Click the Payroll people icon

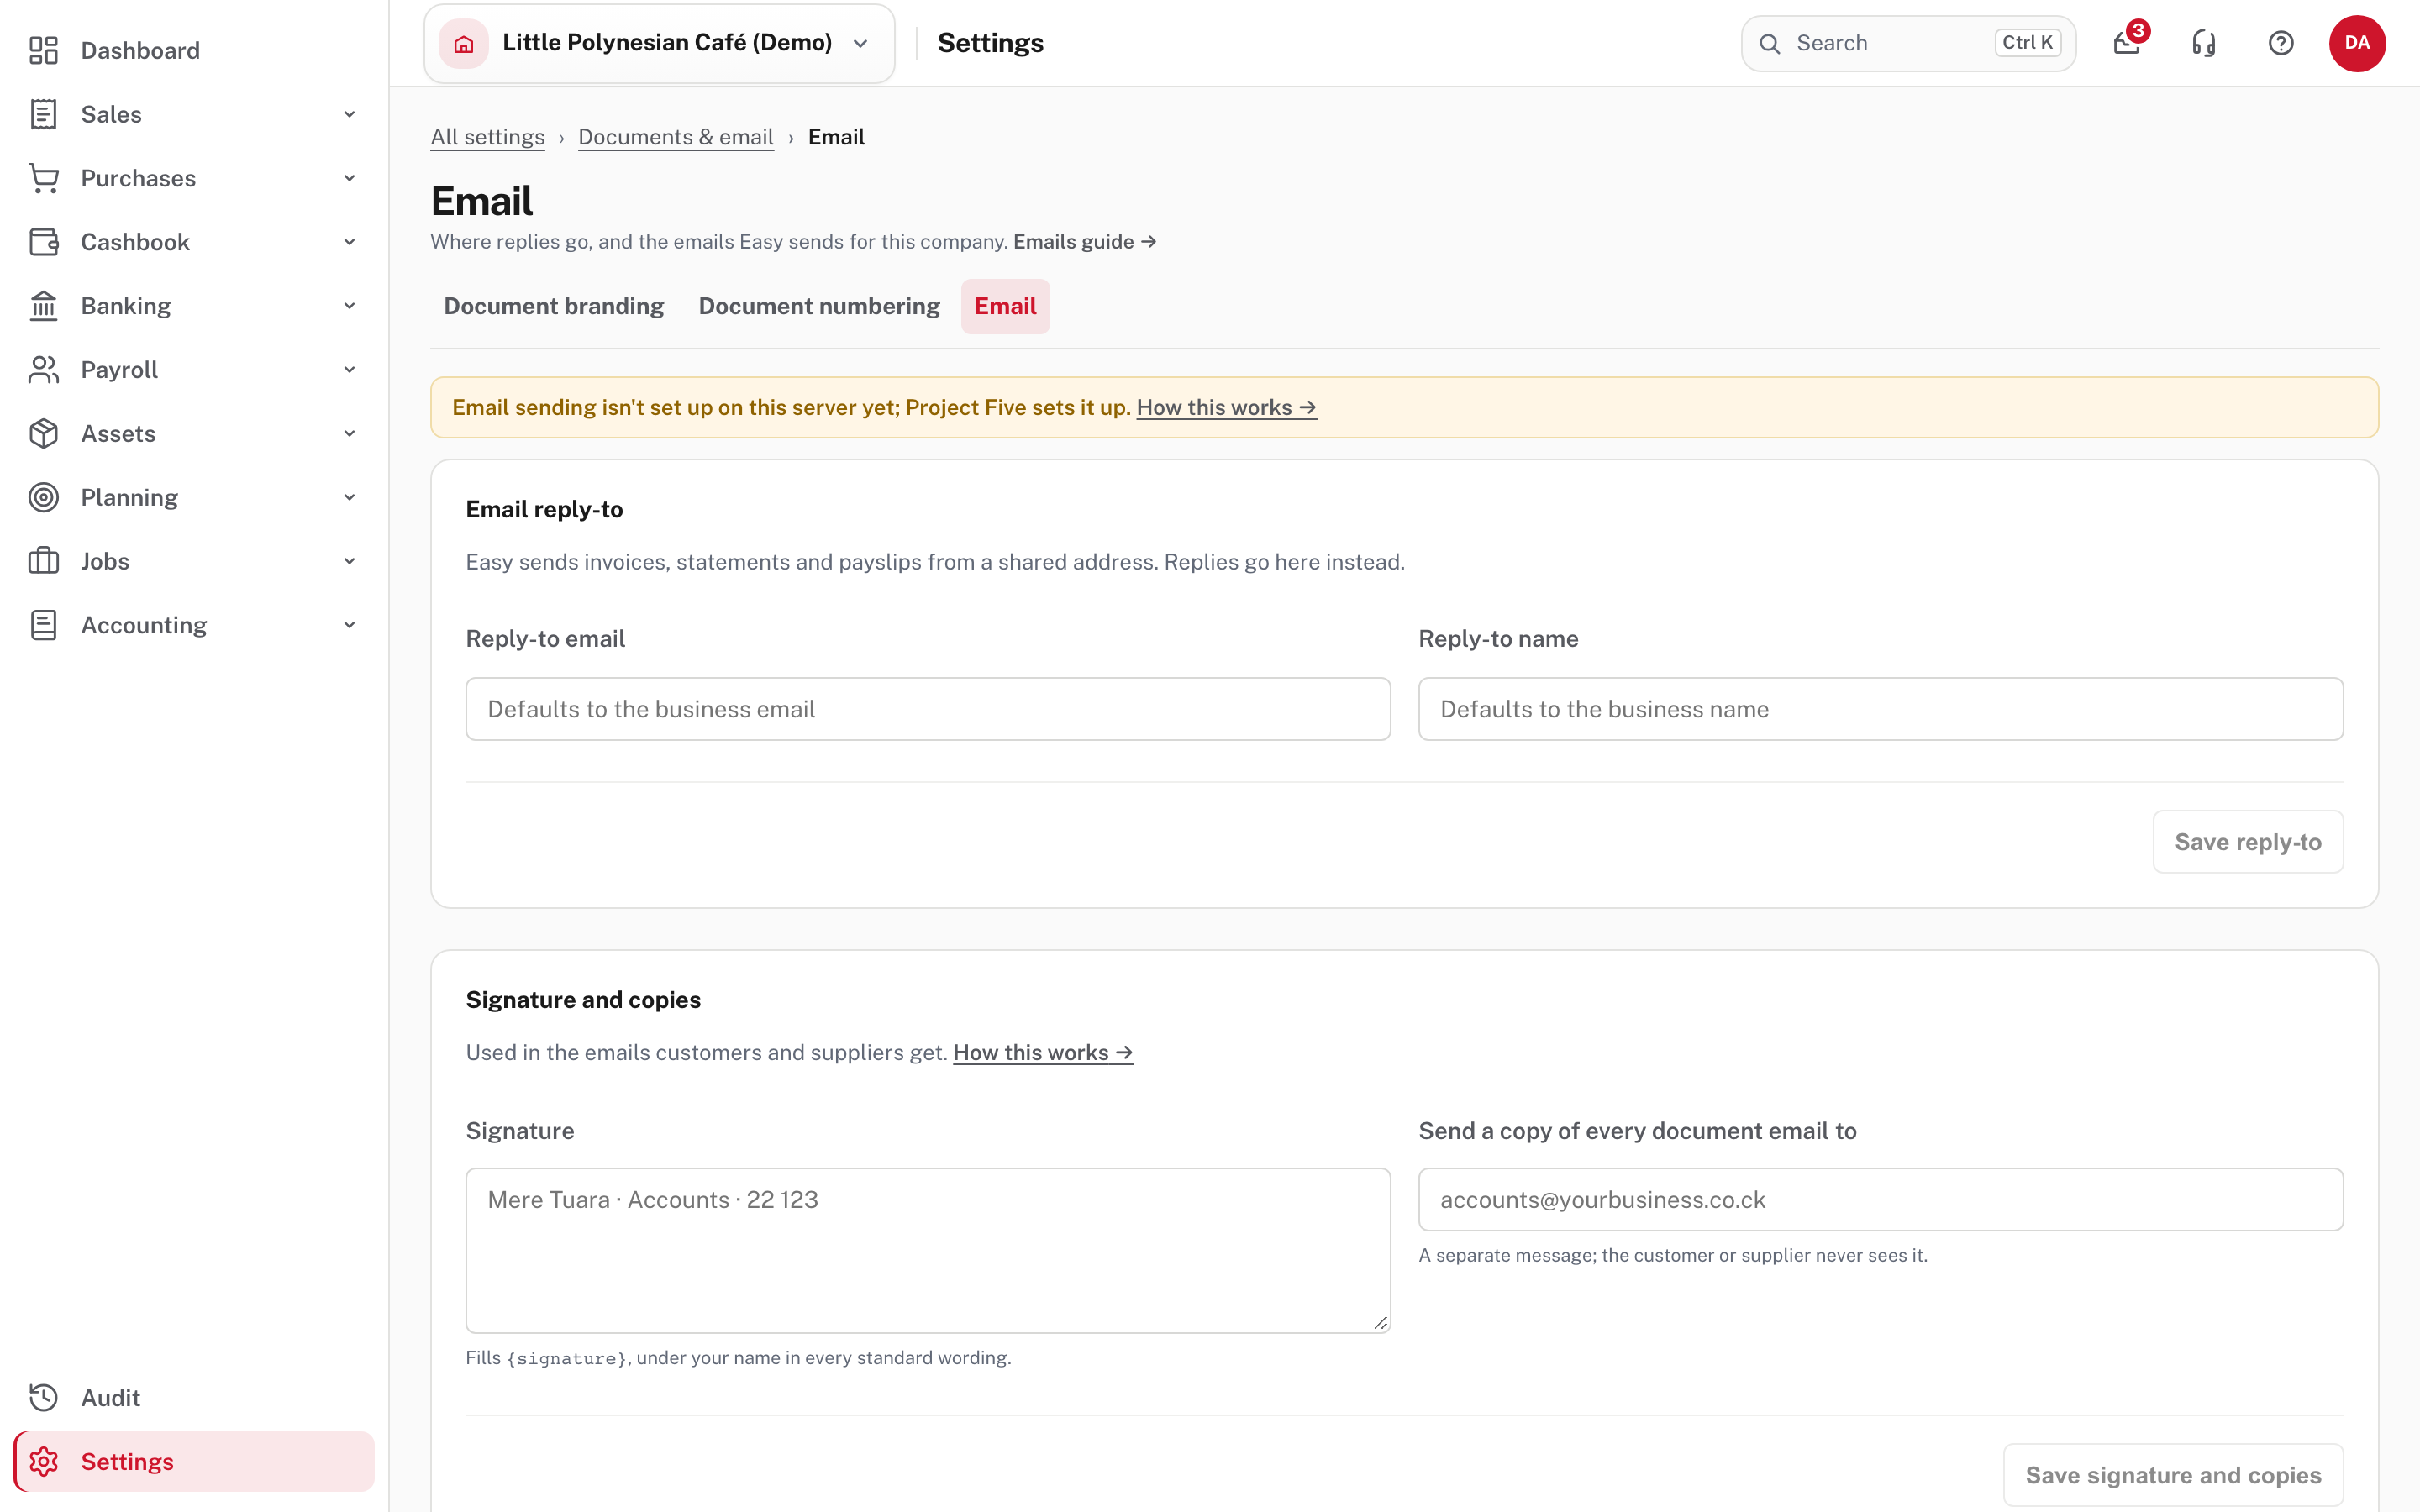43,370
